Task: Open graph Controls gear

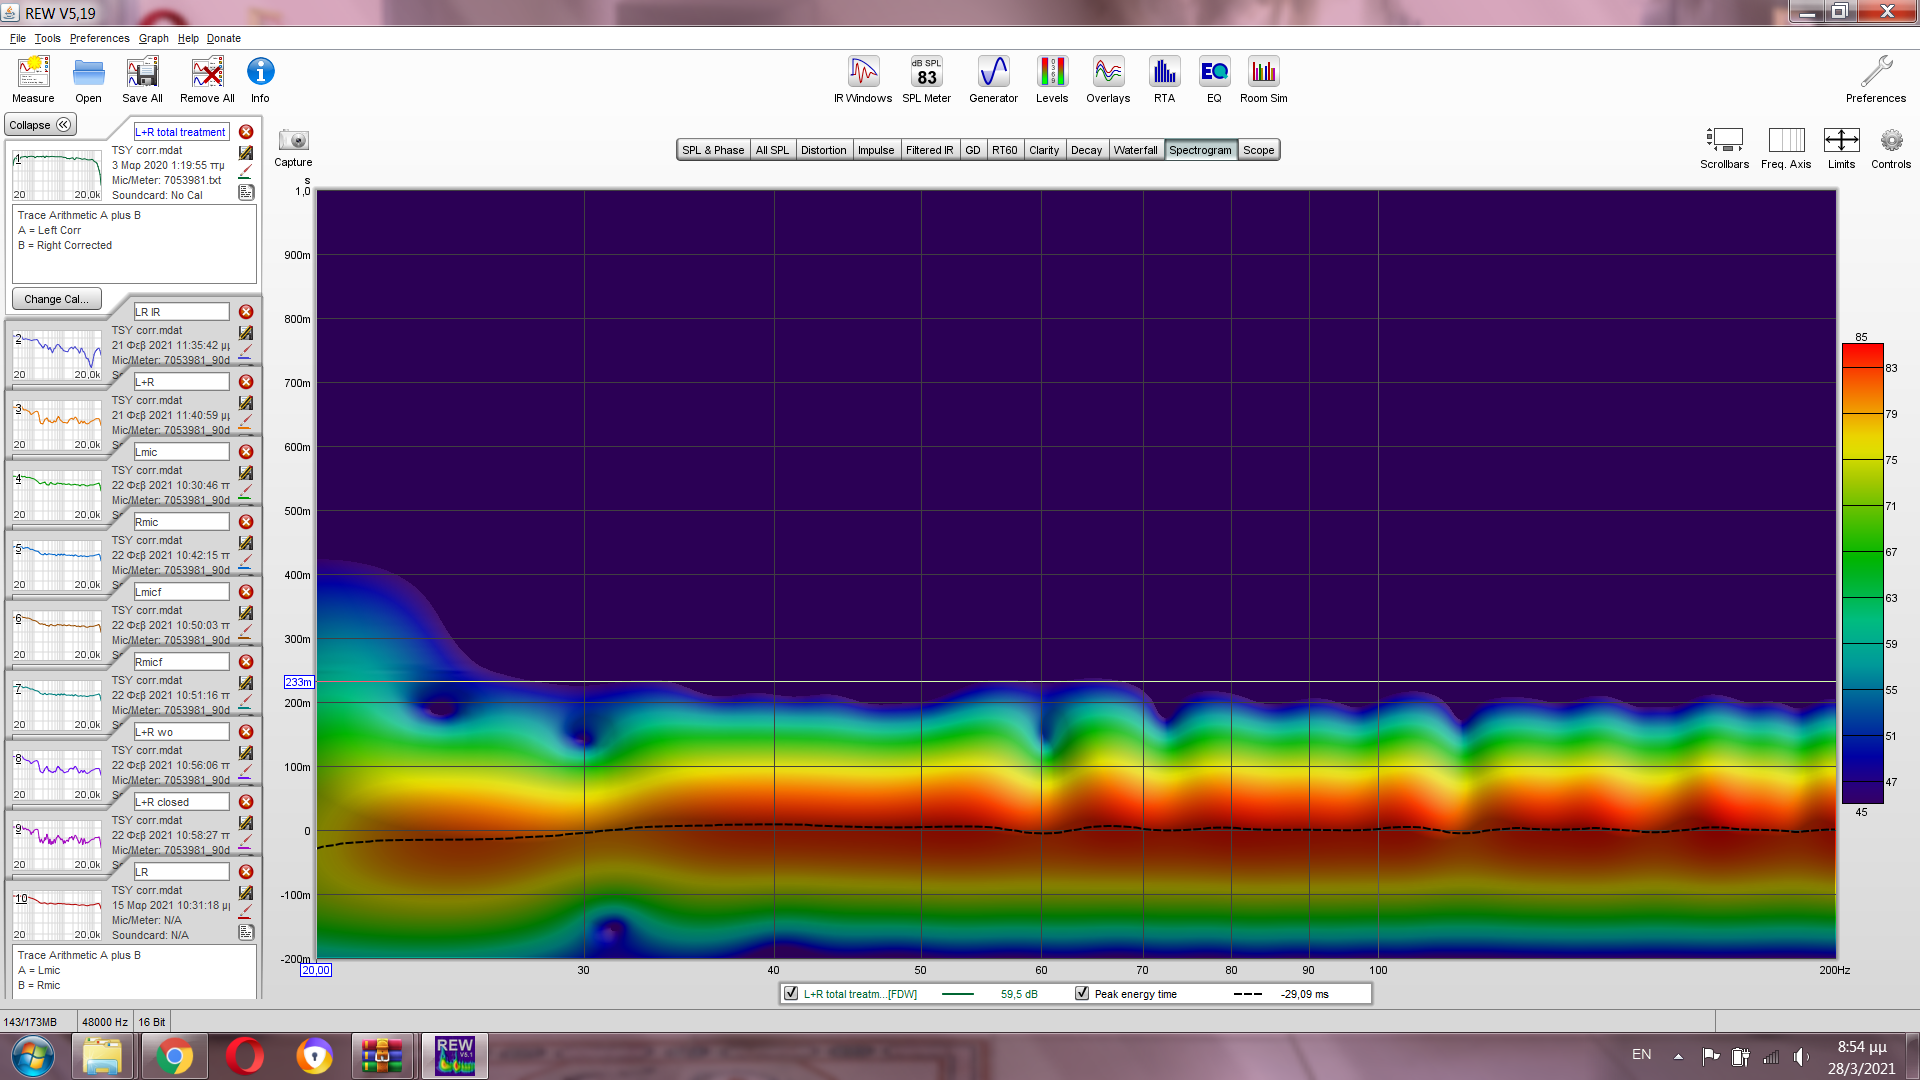Action: tap(1890, 141)
